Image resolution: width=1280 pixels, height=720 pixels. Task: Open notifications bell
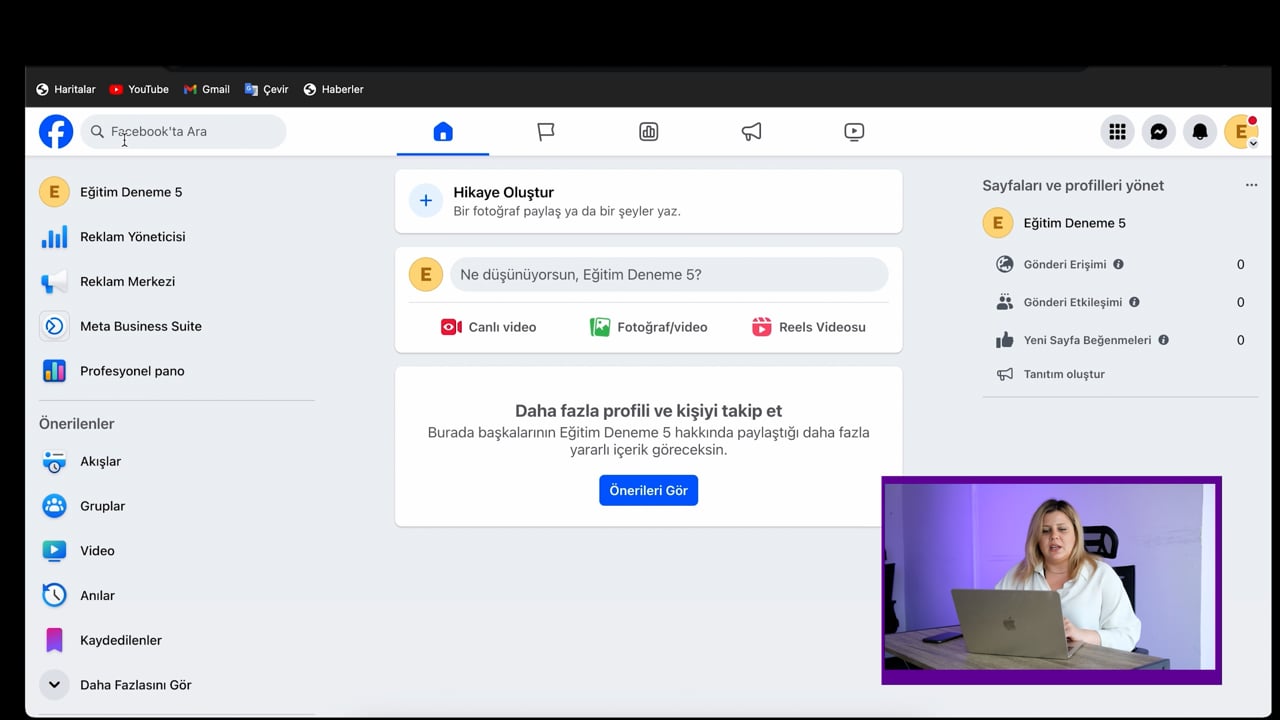pyautogui.click(x=1200, y=131)
